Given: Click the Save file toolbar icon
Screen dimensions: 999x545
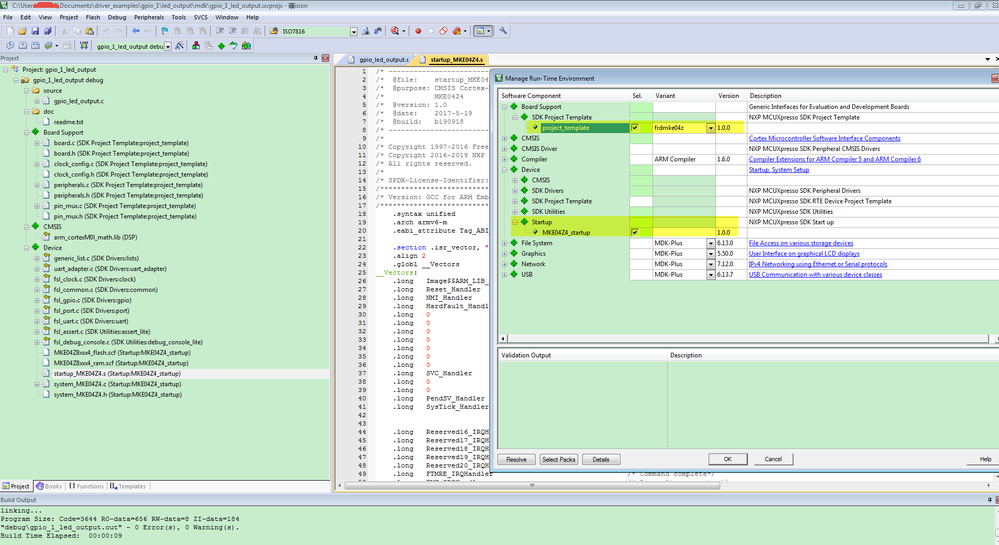Looking at the screenshot, I should point(34,32).
